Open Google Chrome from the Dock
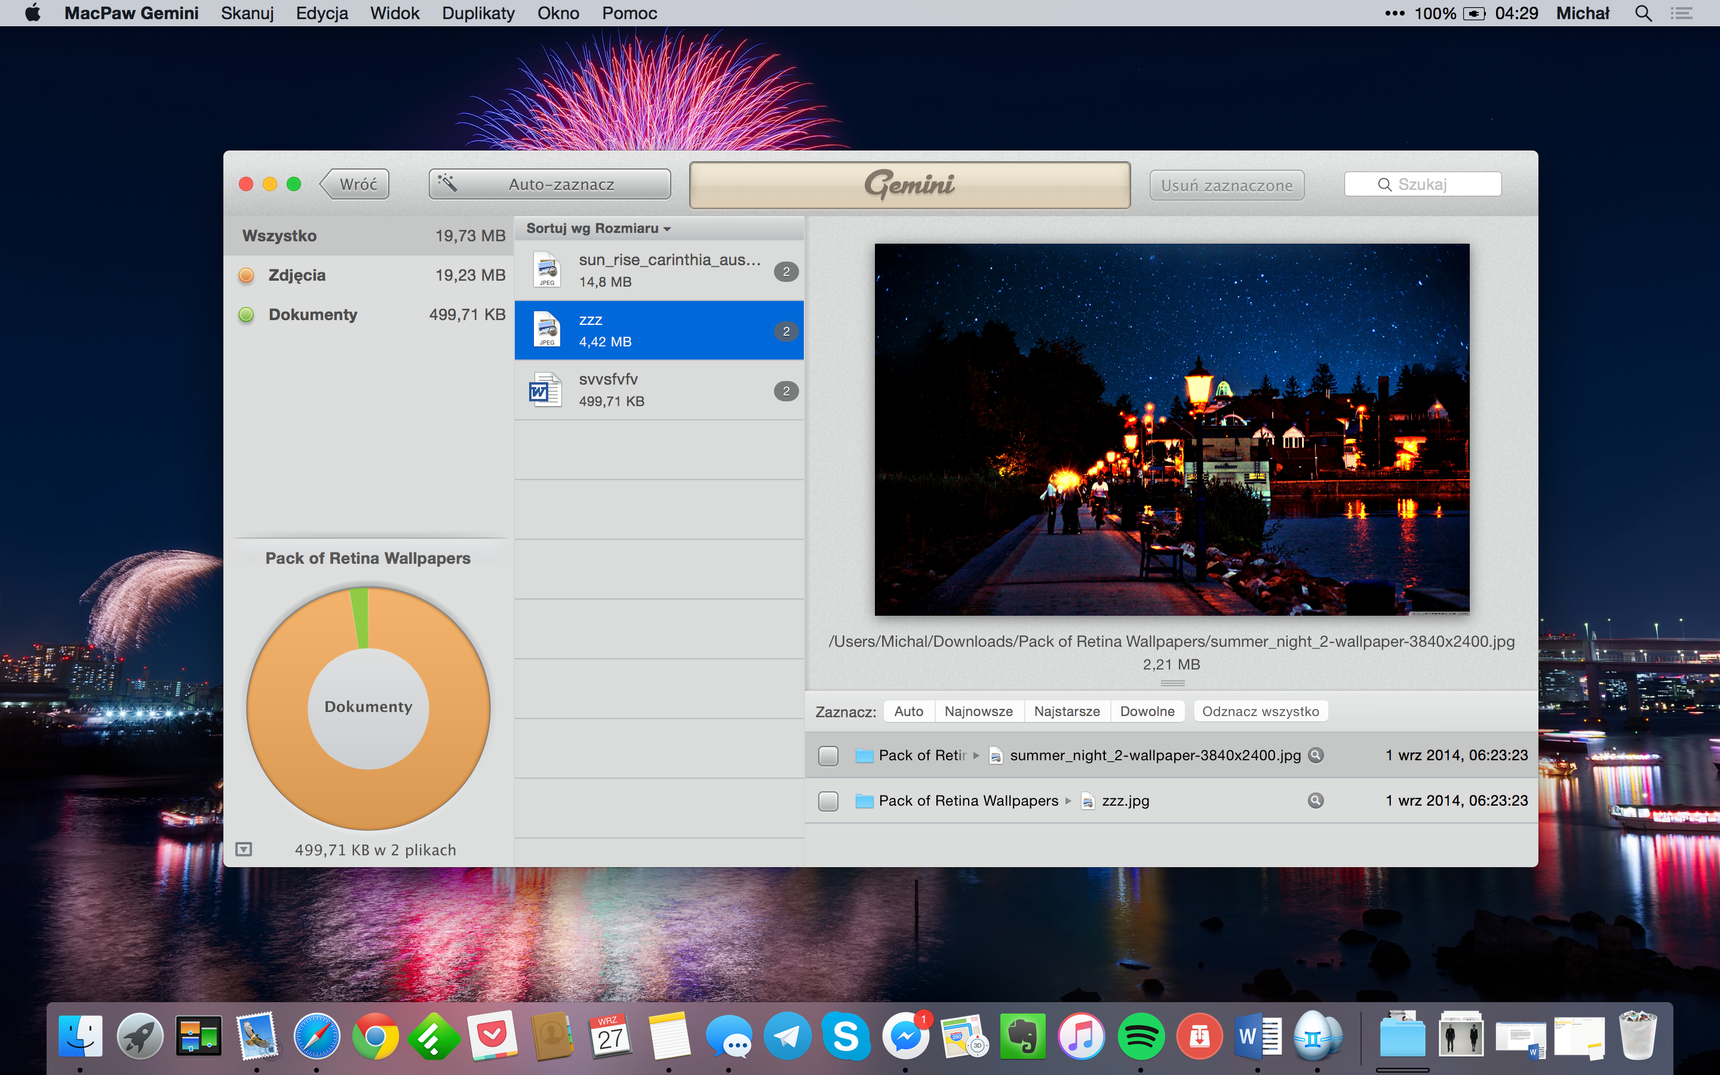This screenshot has height=1075, width=1720. [x=375, y=1037]
